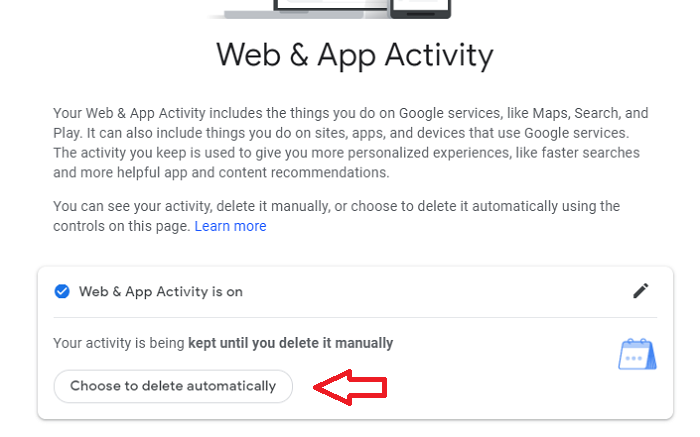Click the line mentioning 'personalized experiences'
The height and width of the screenshot is (437, 700).
(x=346, y=153)
